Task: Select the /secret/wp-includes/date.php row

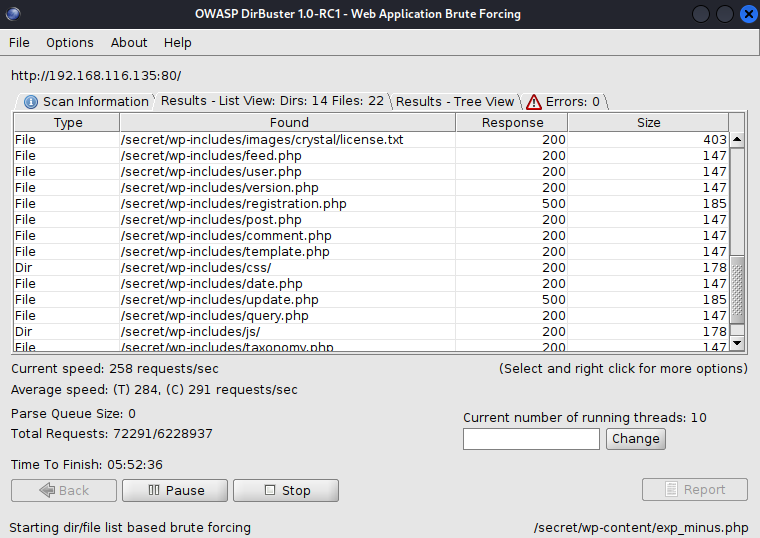Action: coord(371,284)
